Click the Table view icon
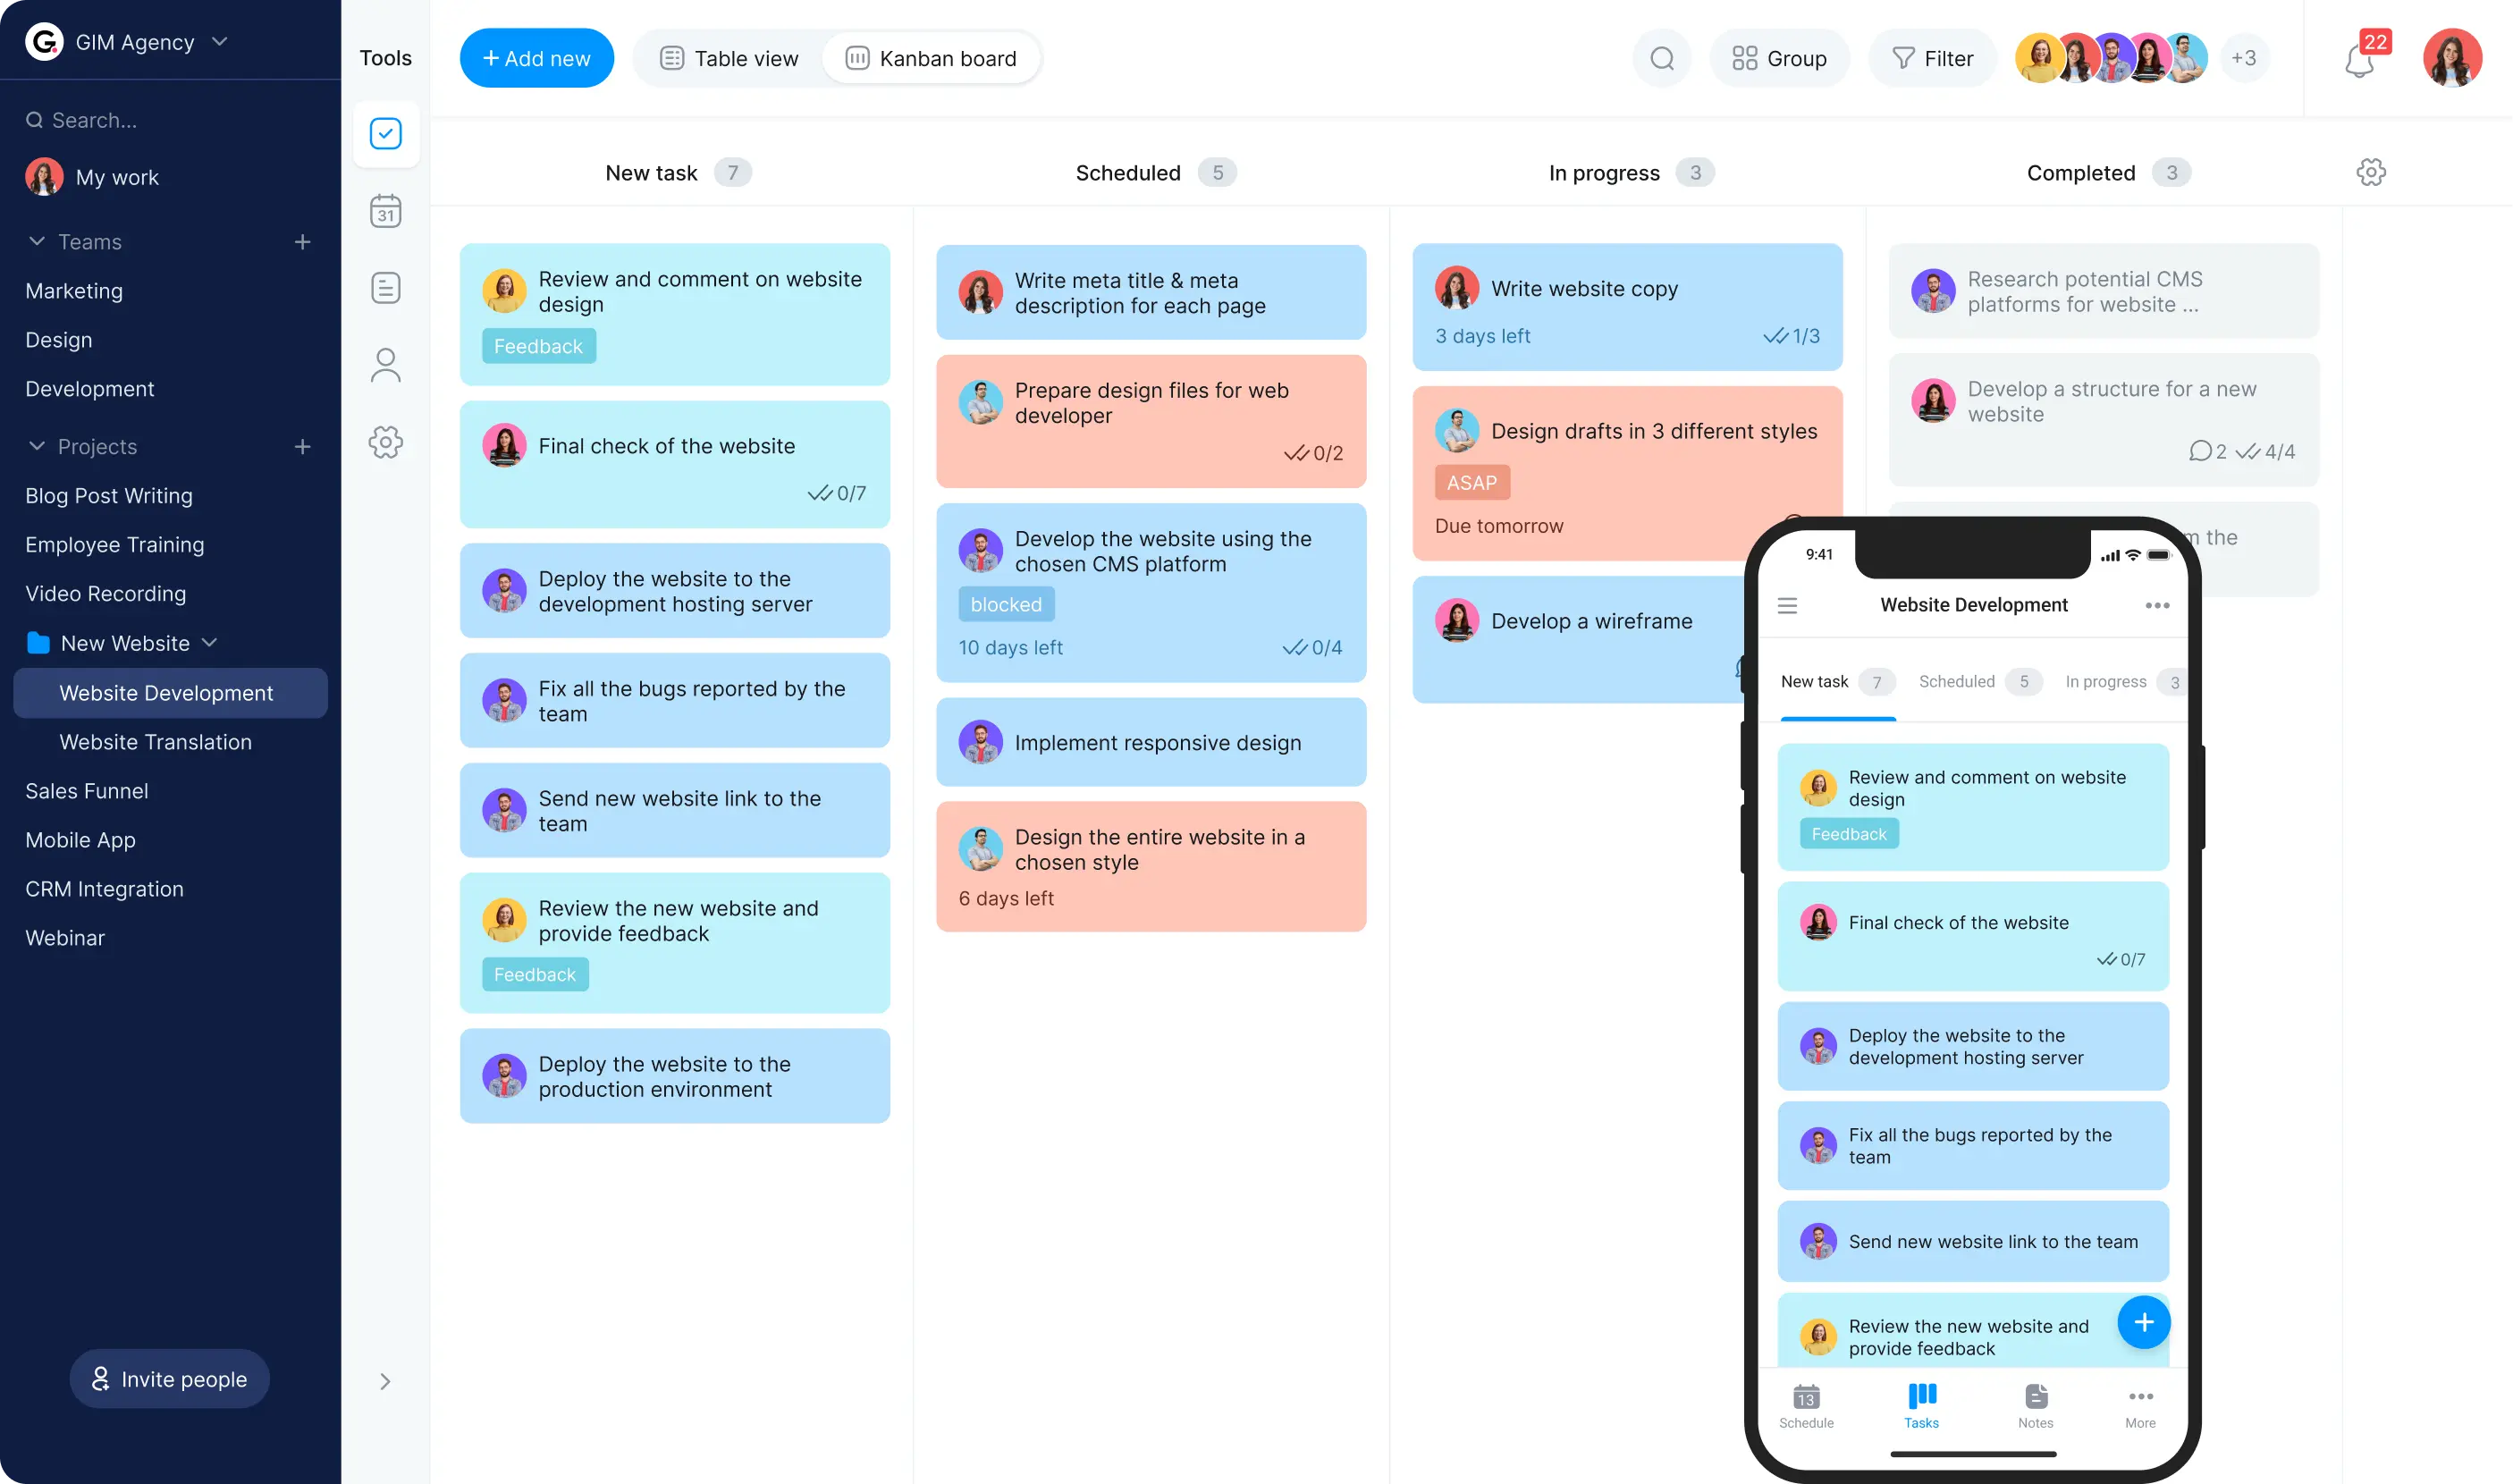 pyautogui.click(x=670, y=58)
